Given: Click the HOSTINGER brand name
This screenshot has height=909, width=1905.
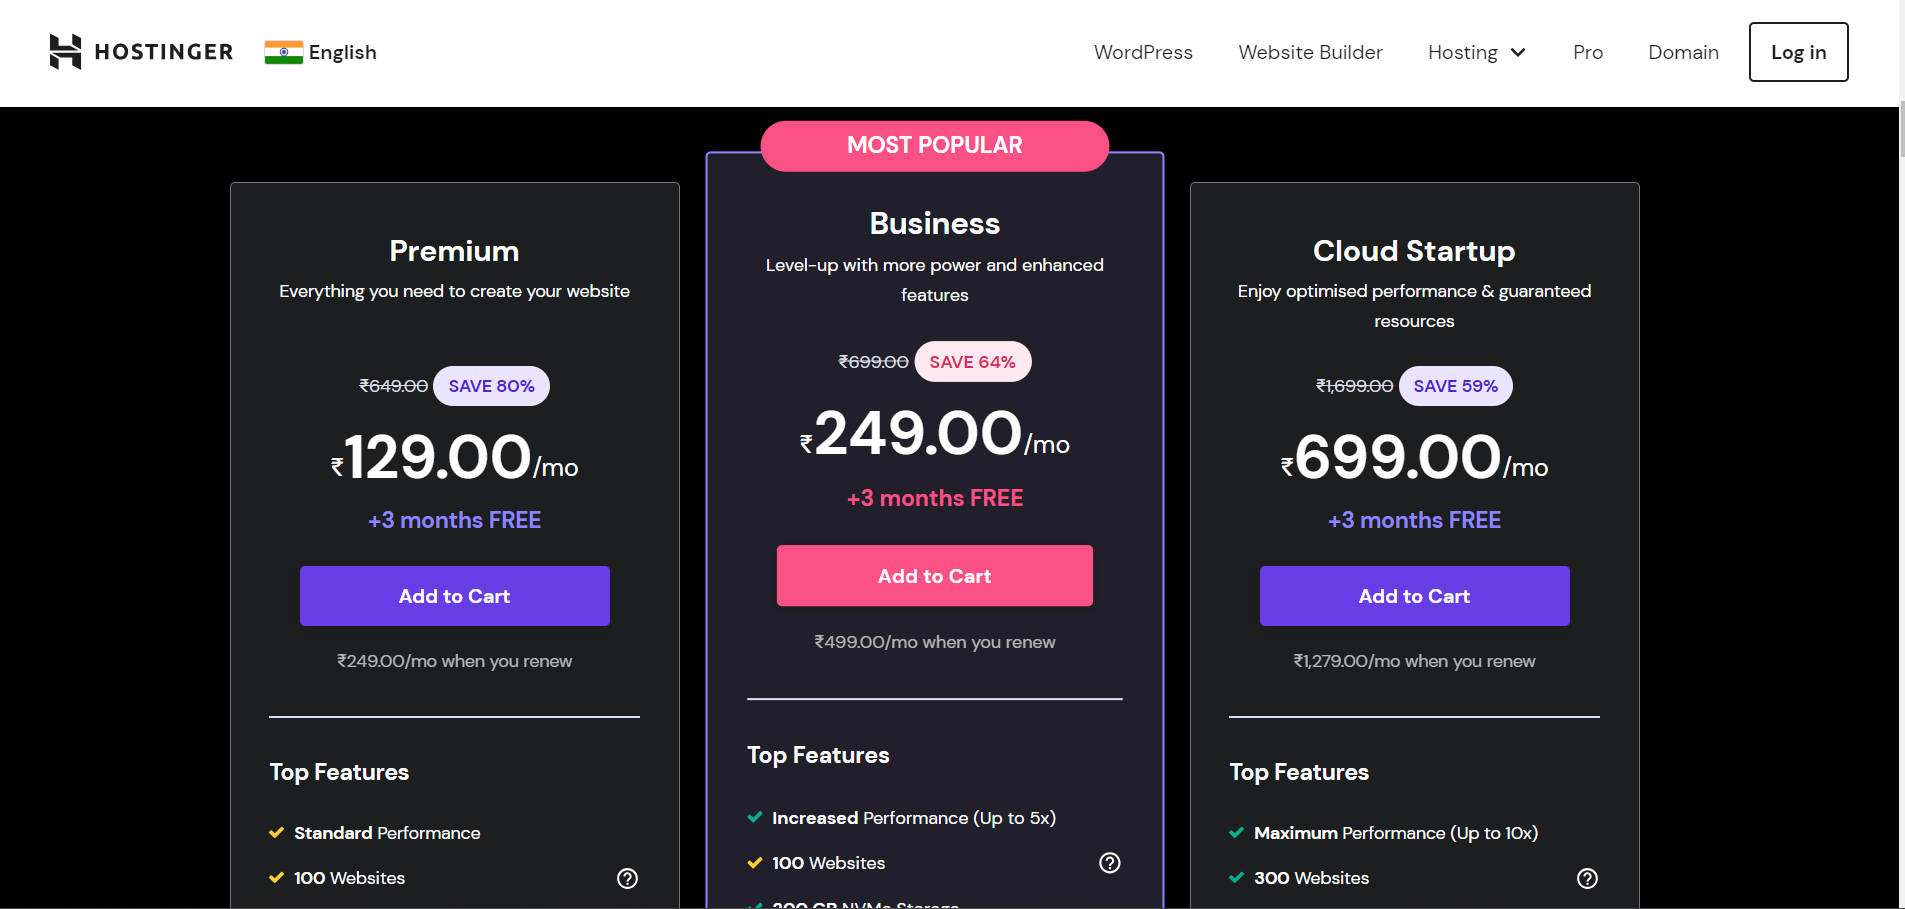Looking at the screenshot, I should point(164,52).
